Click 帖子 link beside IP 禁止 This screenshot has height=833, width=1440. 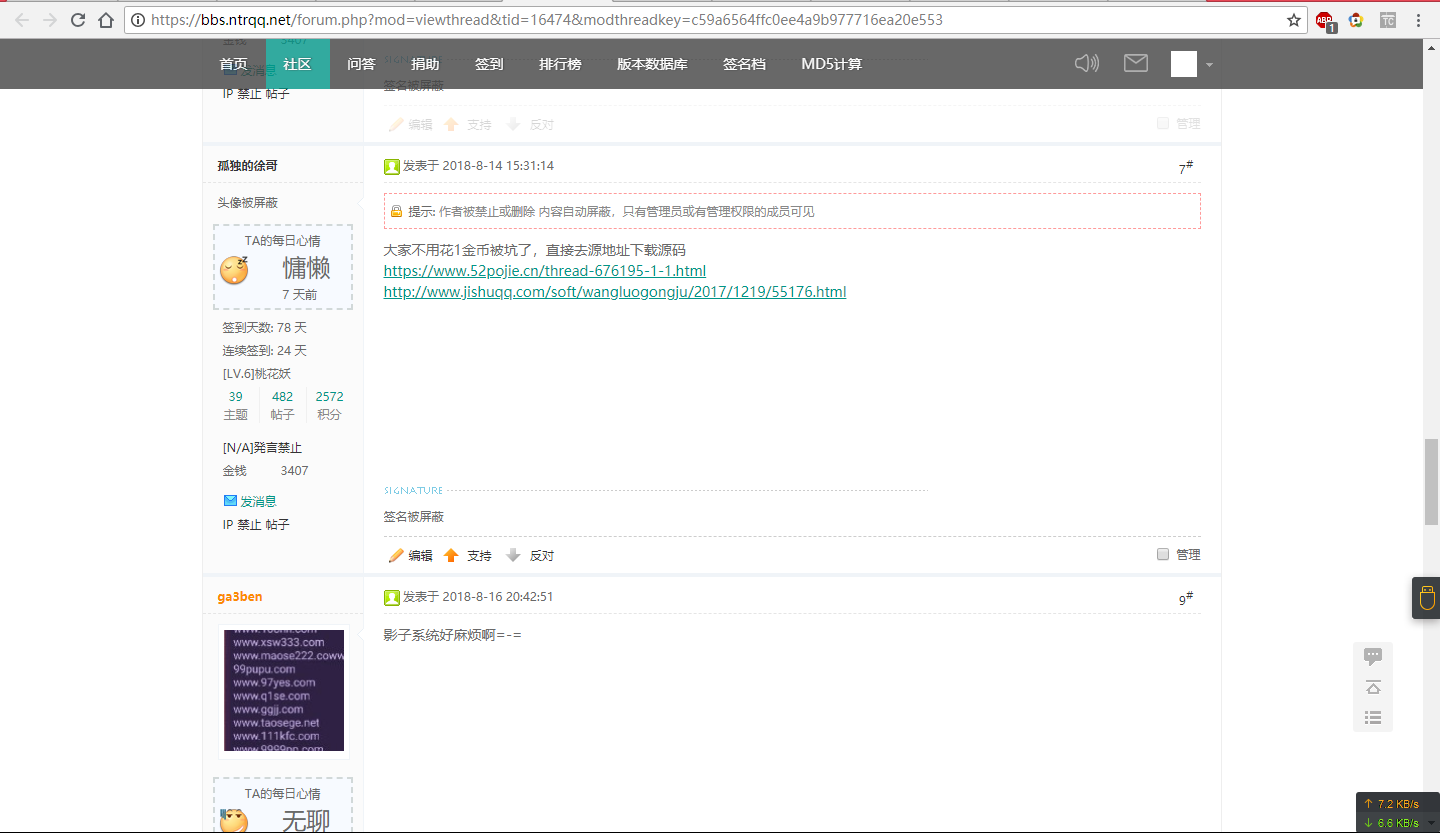(277, 524)
